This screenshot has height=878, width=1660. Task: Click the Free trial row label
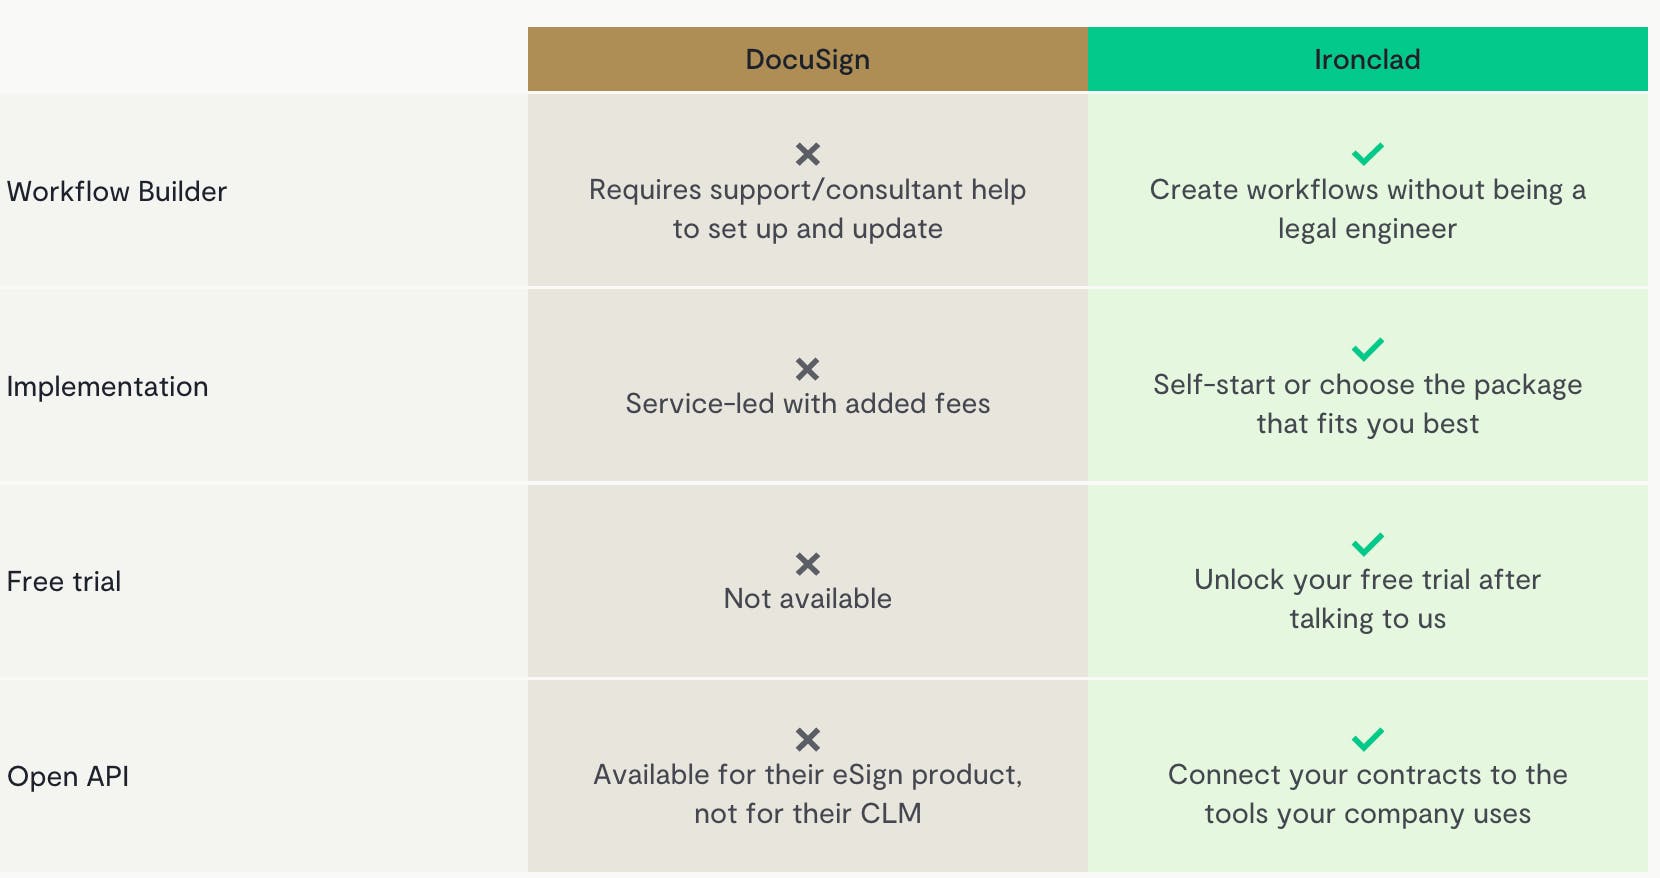[x=64, y=581]
